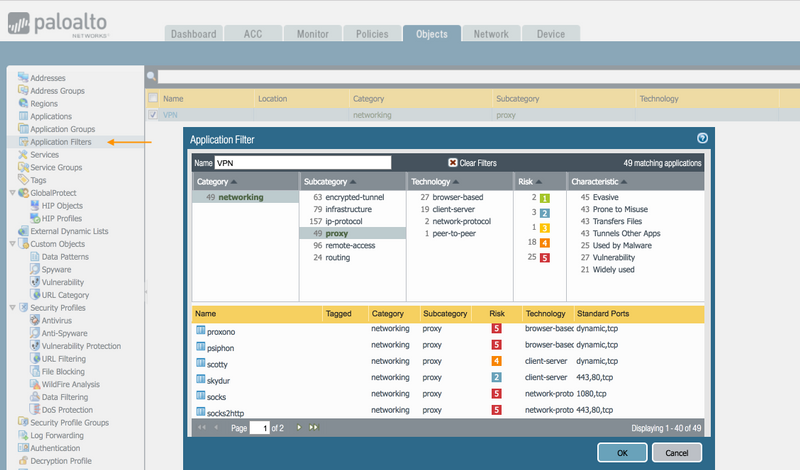Click the filter Name input field
This screenshot has width=800, height=470.
pos(302,162)
